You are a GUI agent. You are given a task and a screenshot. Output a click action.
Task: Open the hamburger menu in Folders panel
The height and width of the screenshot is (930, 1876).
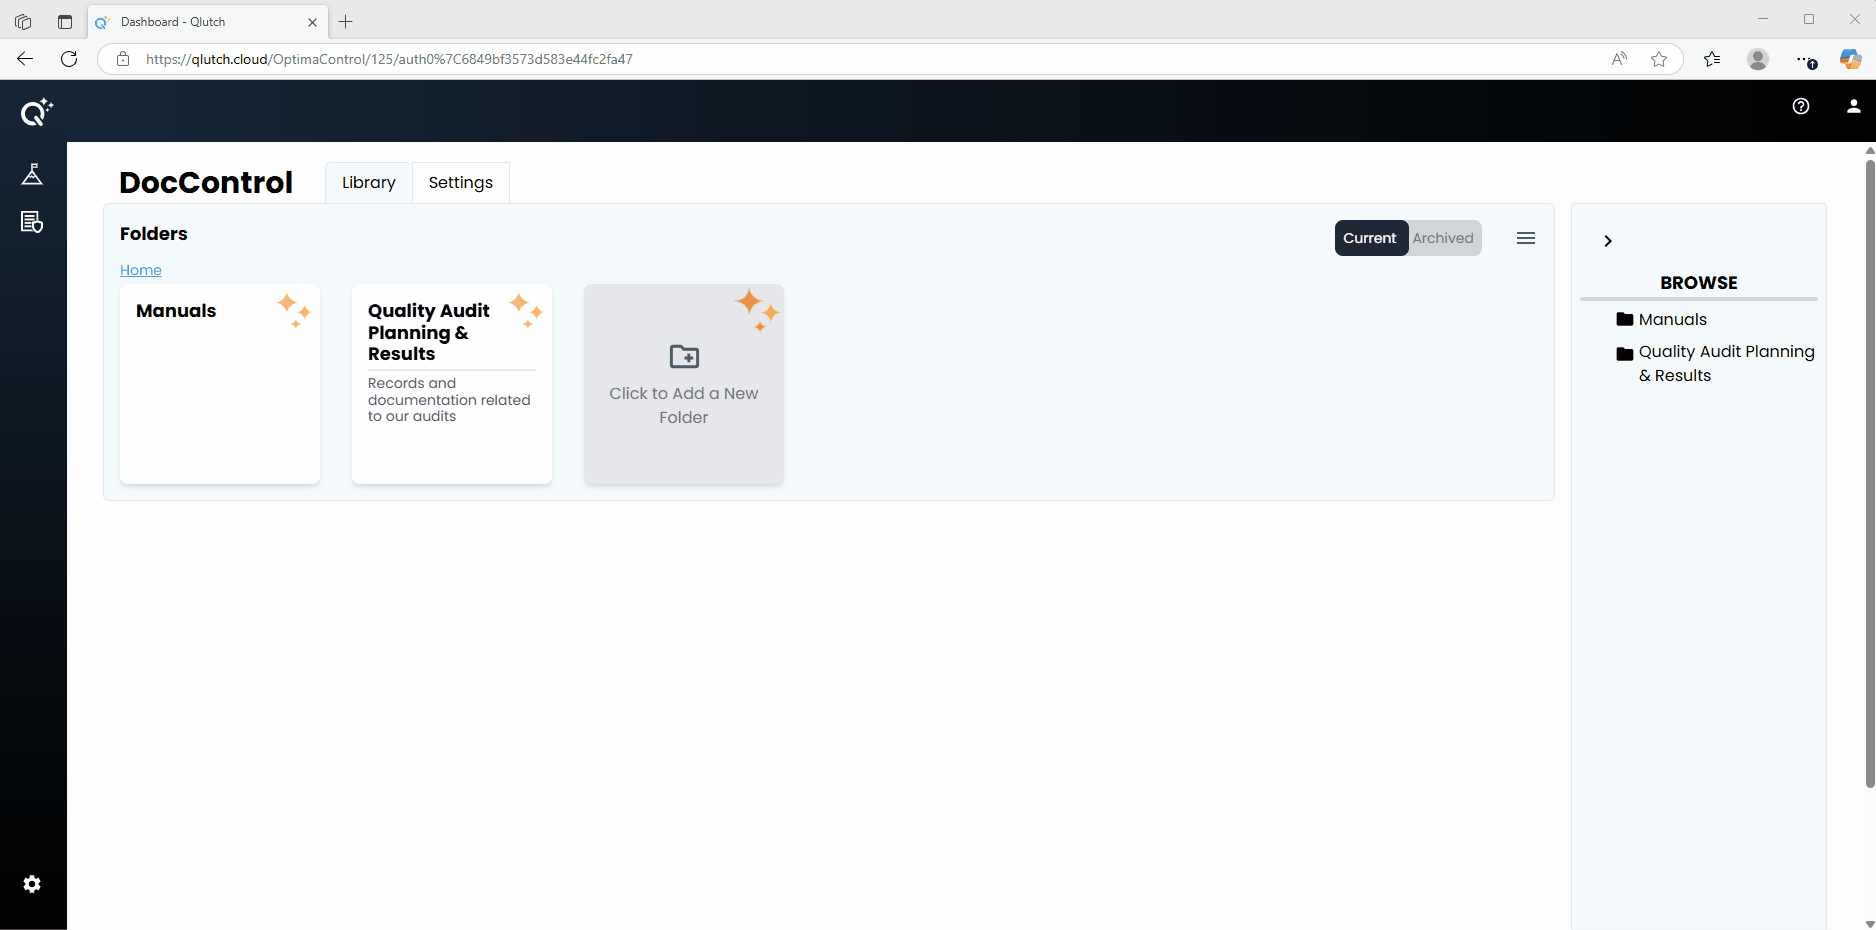tap(1526, 238)
